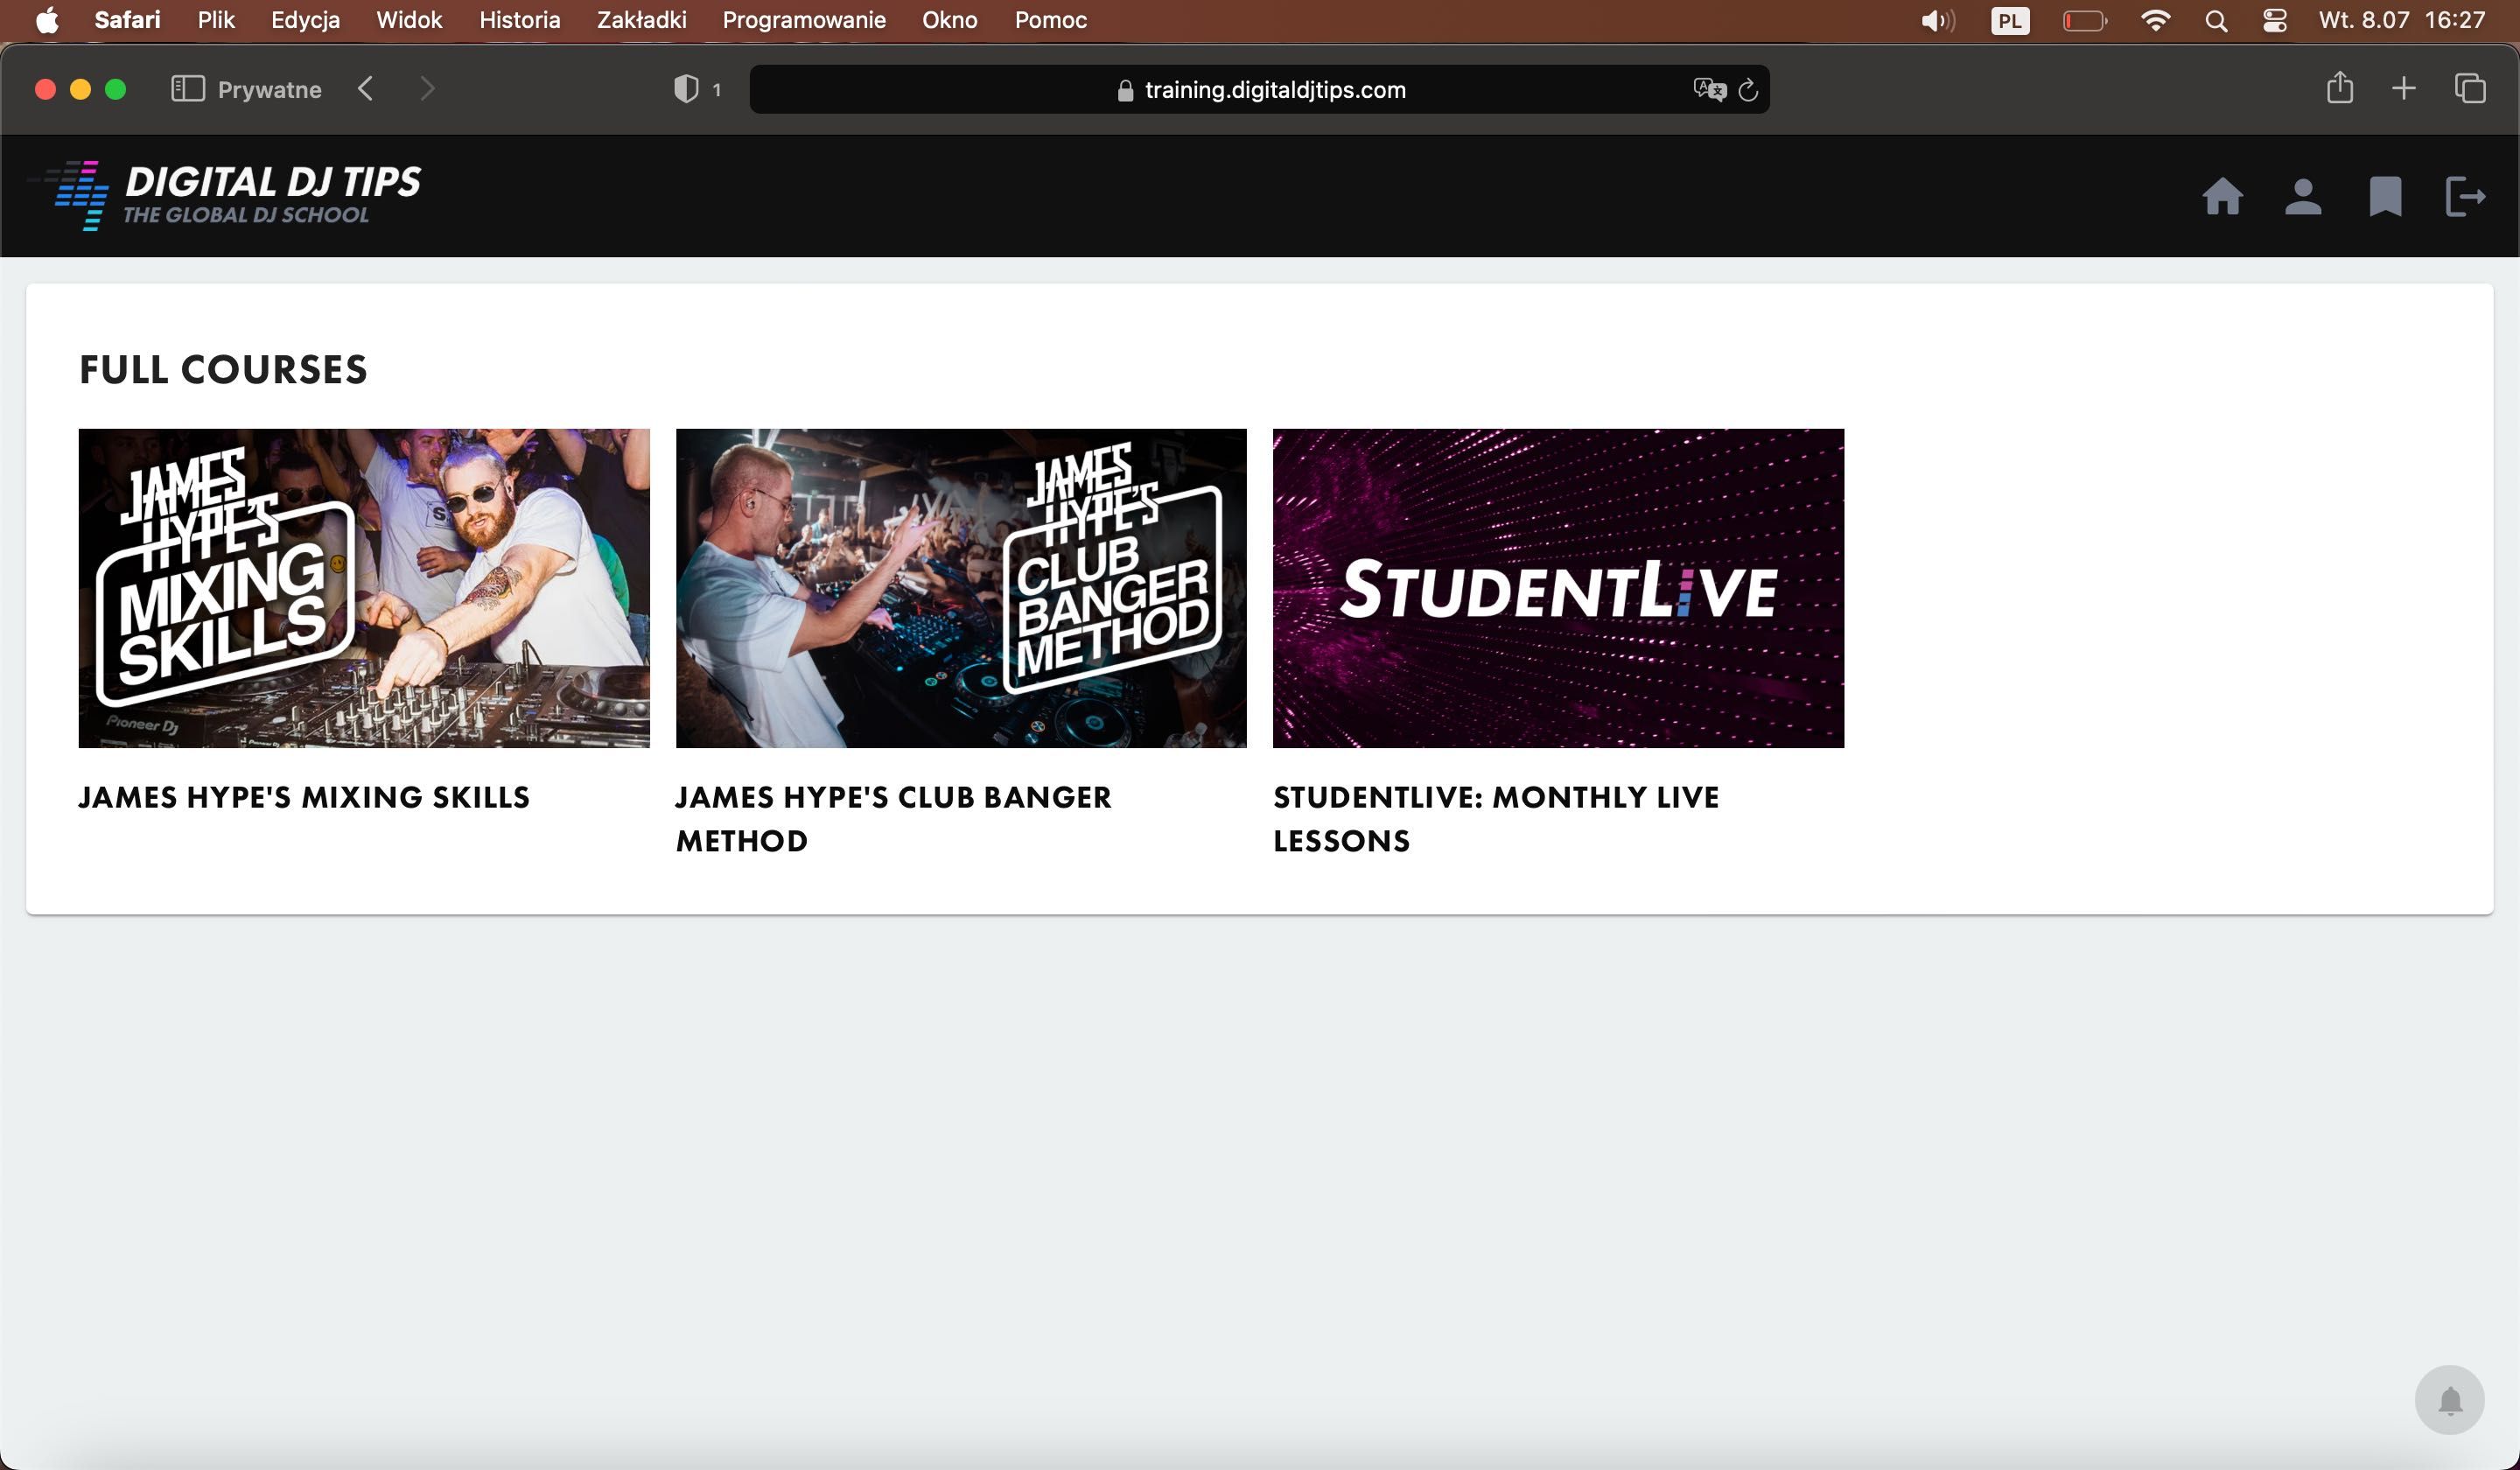Open the volume control in menu bar

(x=1937, y=20)
